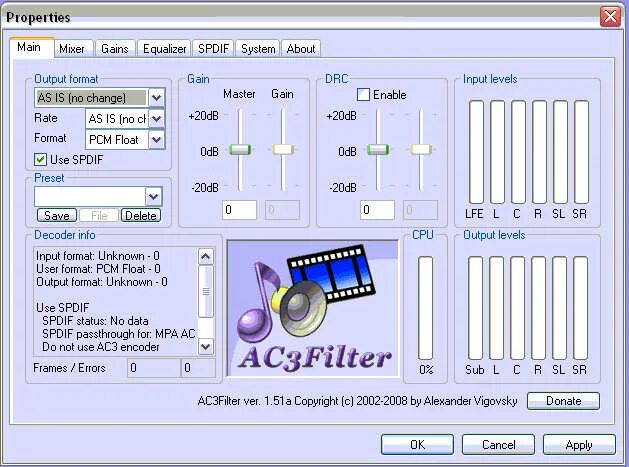This screenshot has height=467, width=629.
Task: Click the C output level meter
Action: [517, 308]
